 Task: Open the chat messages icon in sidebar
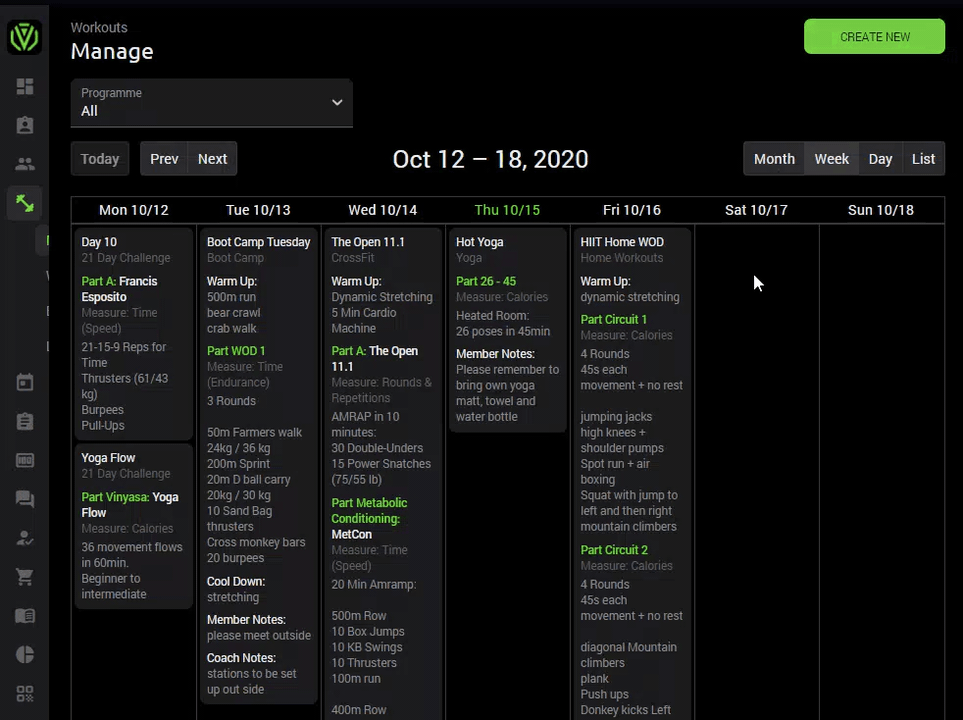click(25, 499)
